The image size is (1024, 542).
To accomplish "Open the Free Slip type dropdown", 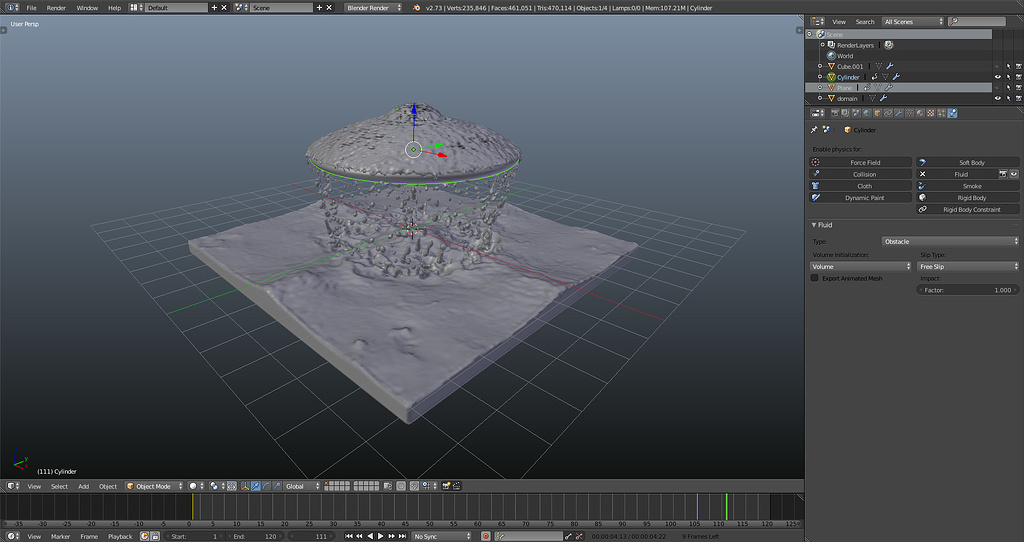I will coord(968,266).
